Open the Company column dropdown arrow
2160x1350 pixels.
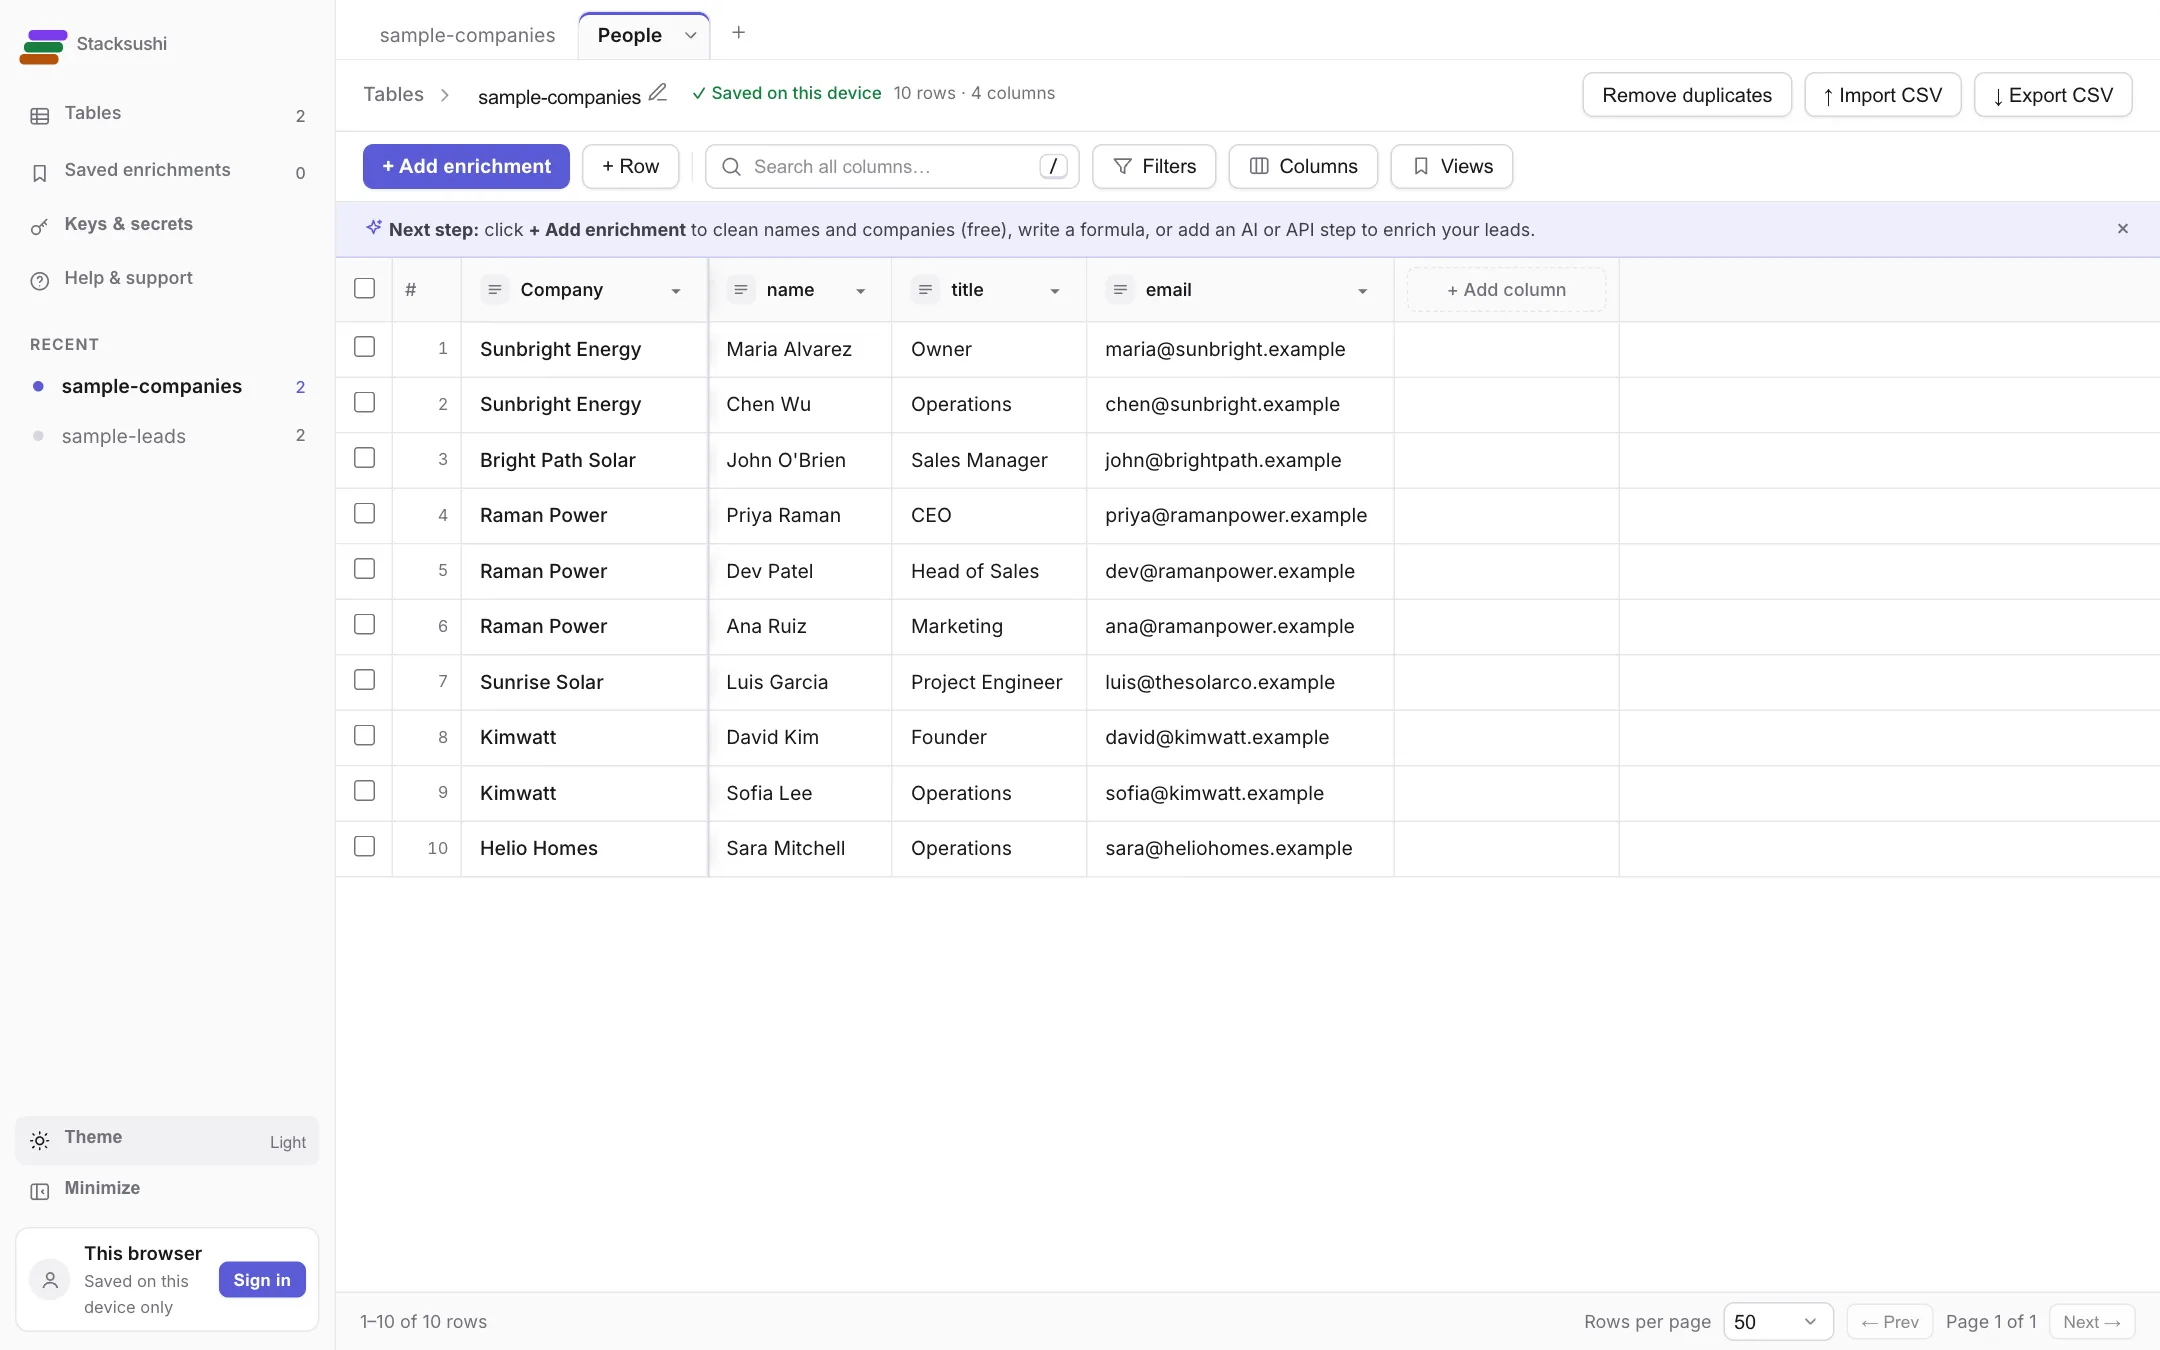point(676,291)
